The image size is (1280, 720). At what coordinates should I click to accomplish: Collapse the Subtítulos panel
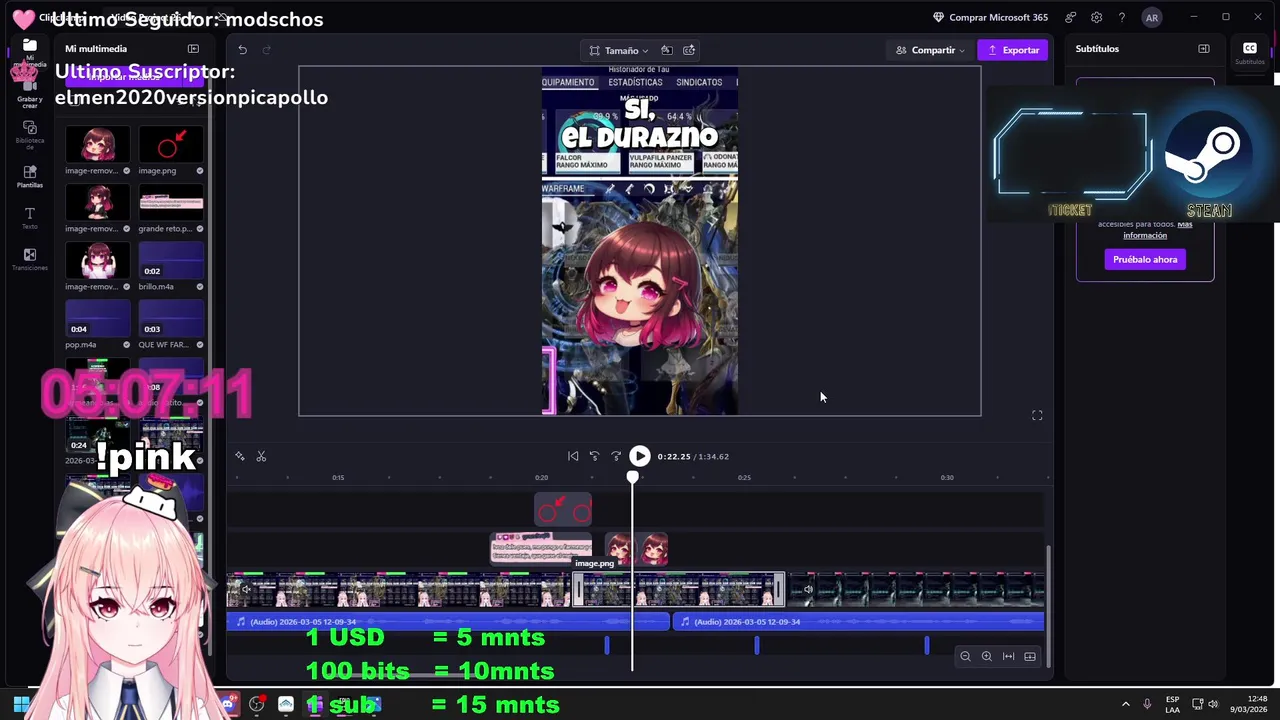pyautogui.click(x=1204, y=49)
